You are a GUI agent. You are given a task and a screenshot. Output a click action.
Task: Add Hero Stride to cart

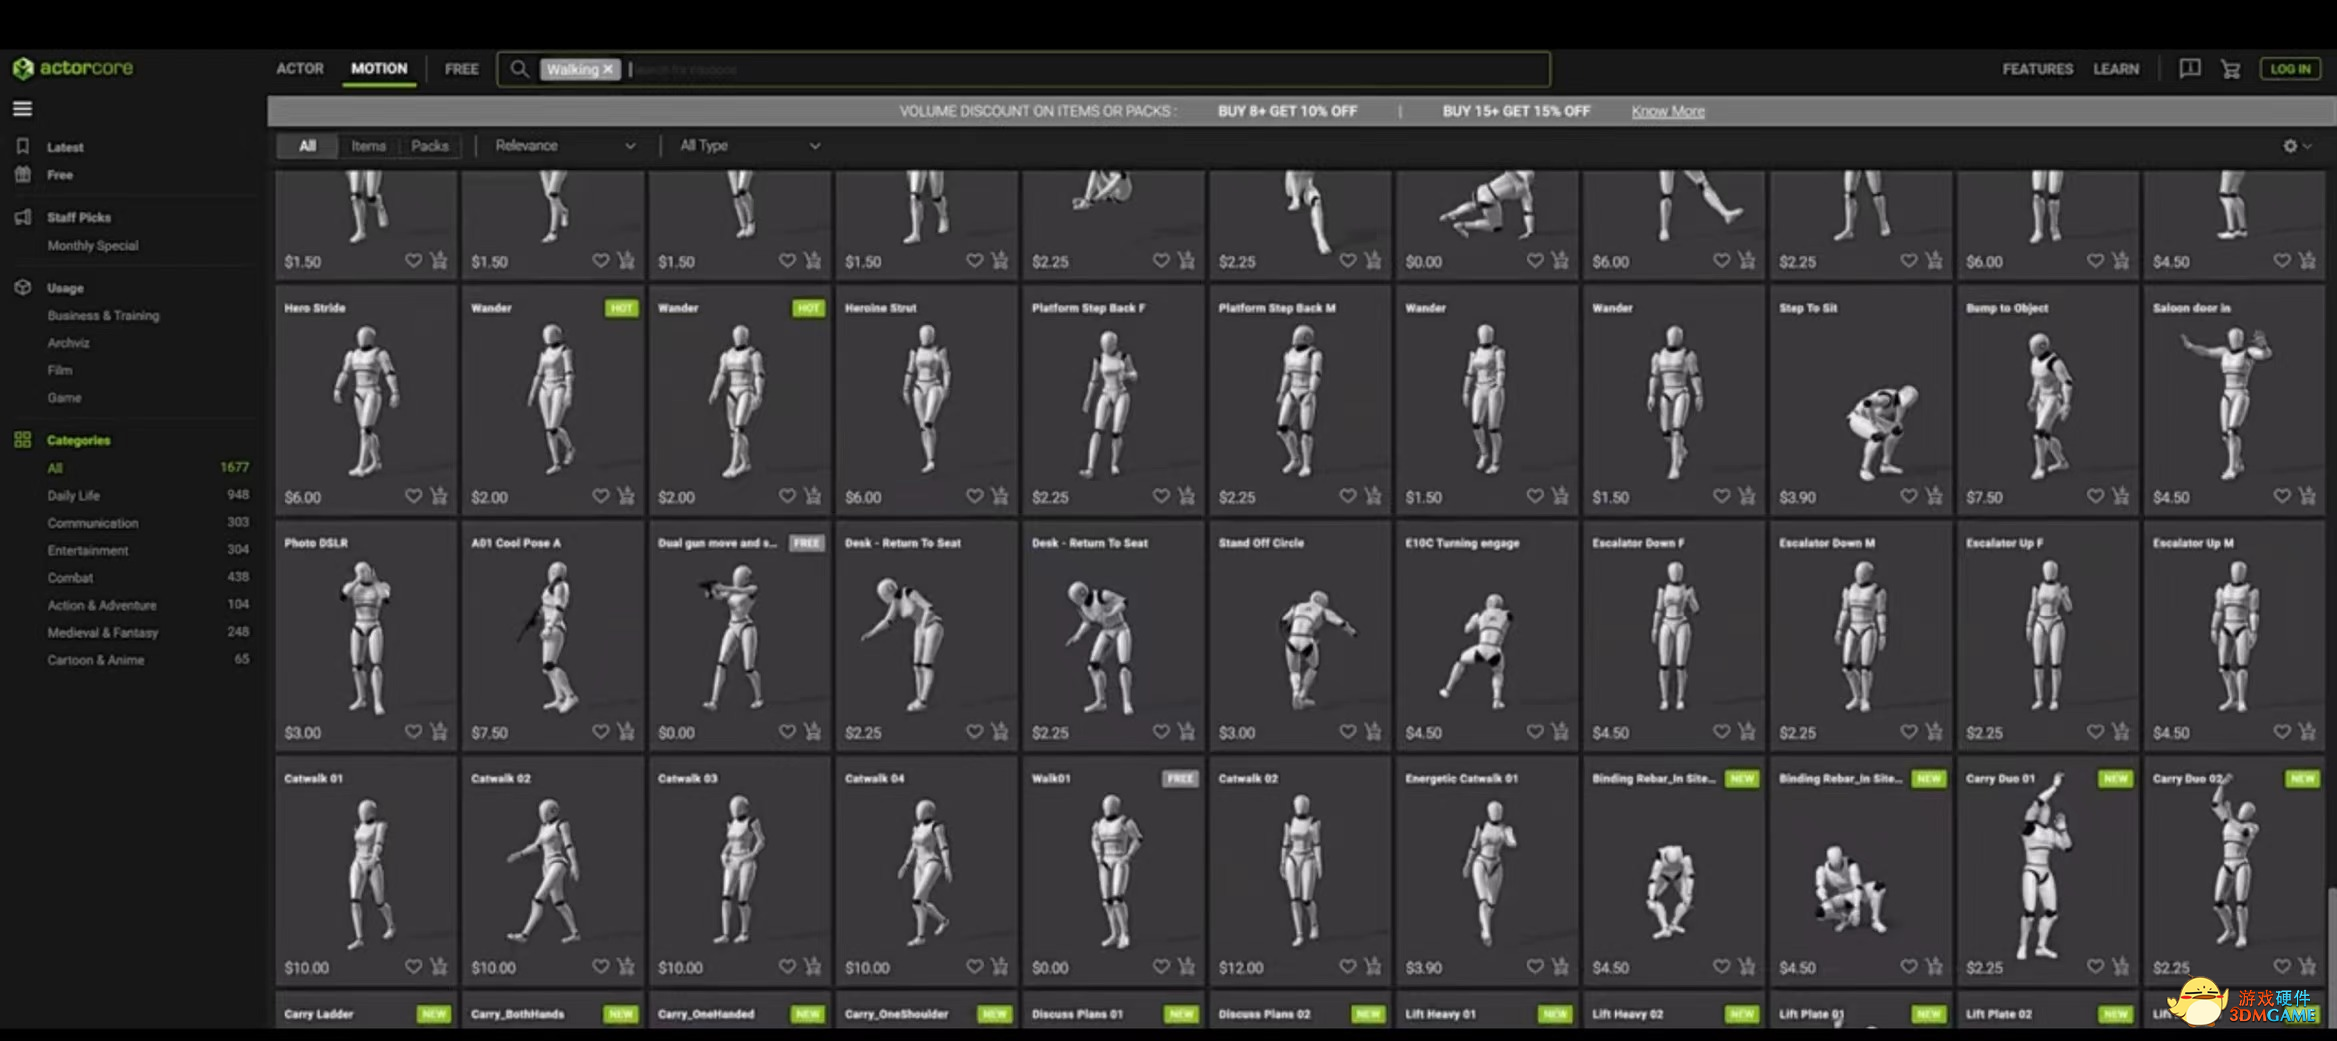(439, 496)
